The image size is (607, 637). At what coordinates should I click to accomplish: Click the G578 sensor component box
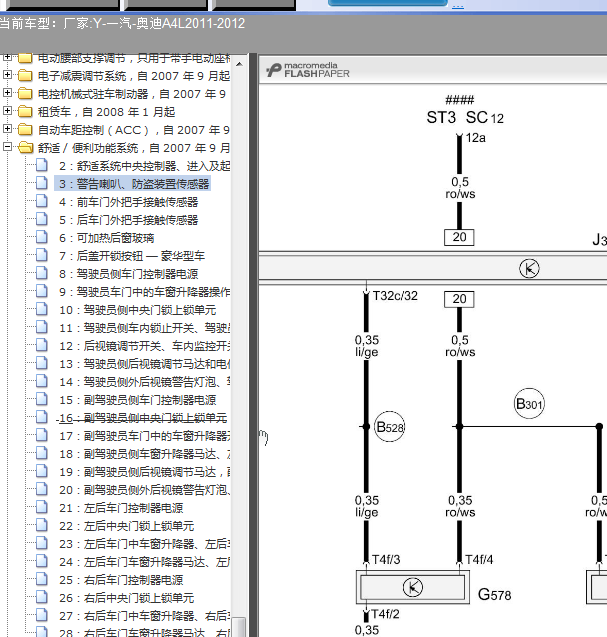413,587
